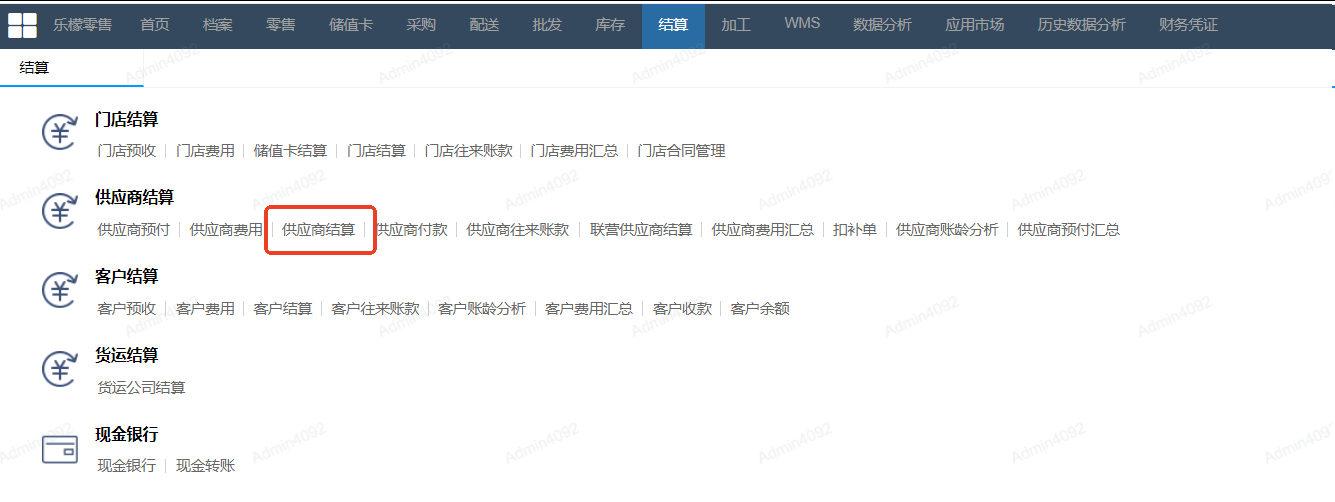Open the WMS menu

point(802,23)
